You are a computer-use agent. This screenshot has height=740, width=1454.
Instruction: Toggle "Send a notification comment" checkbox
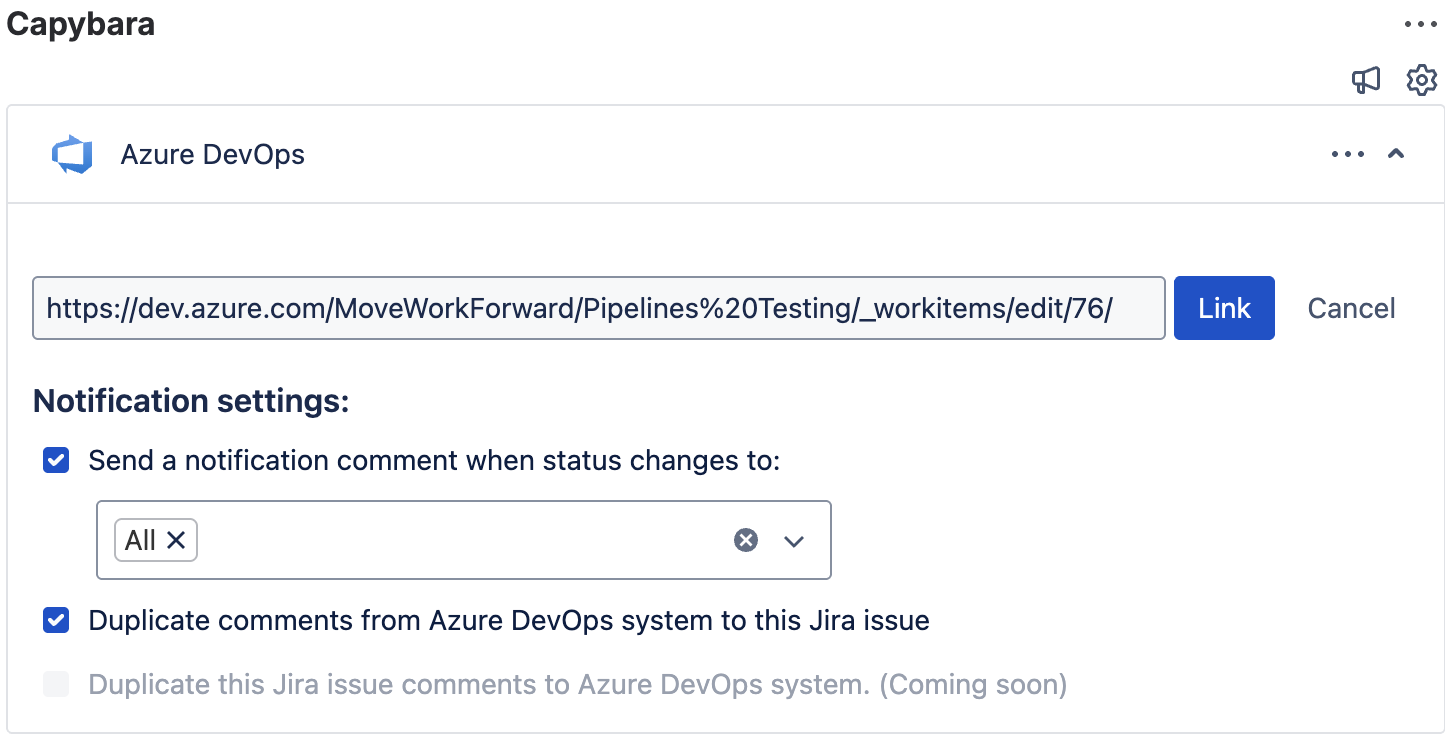coord(56,461)
